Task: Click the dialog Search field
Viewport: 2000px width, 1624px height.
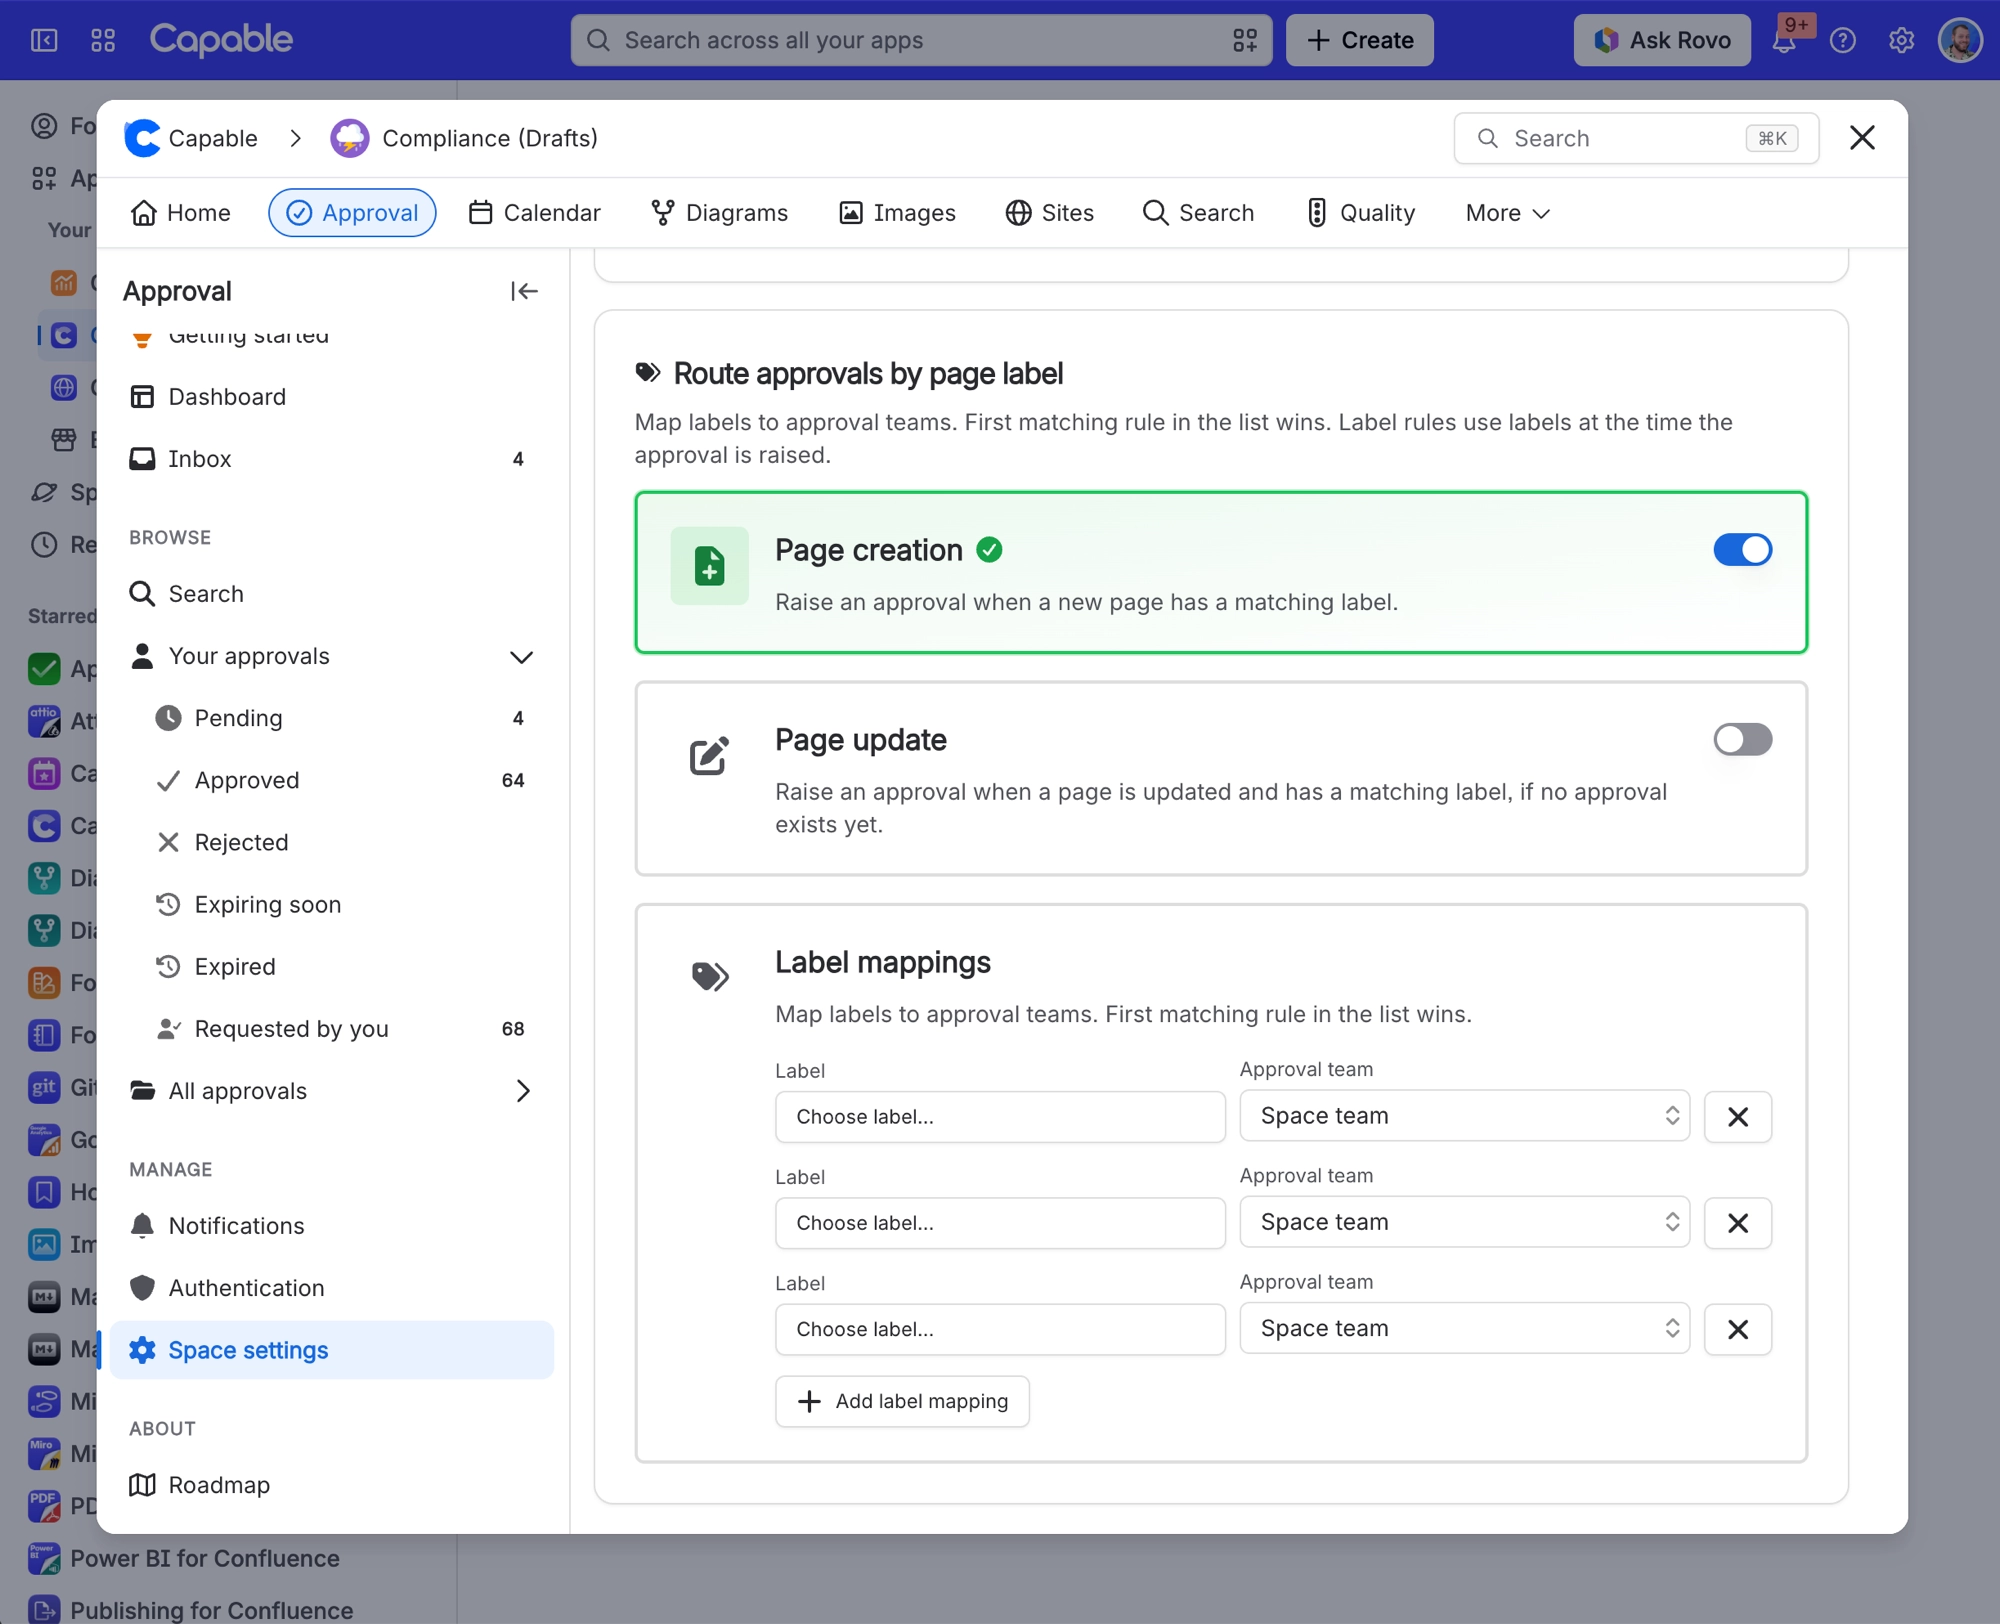Action: pos(1635,138)
